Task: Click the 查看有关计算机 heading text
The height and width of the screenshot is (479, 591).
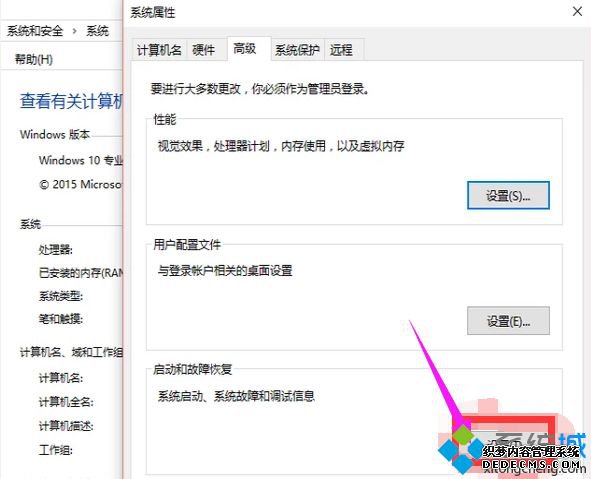Action: coord(71,101)
